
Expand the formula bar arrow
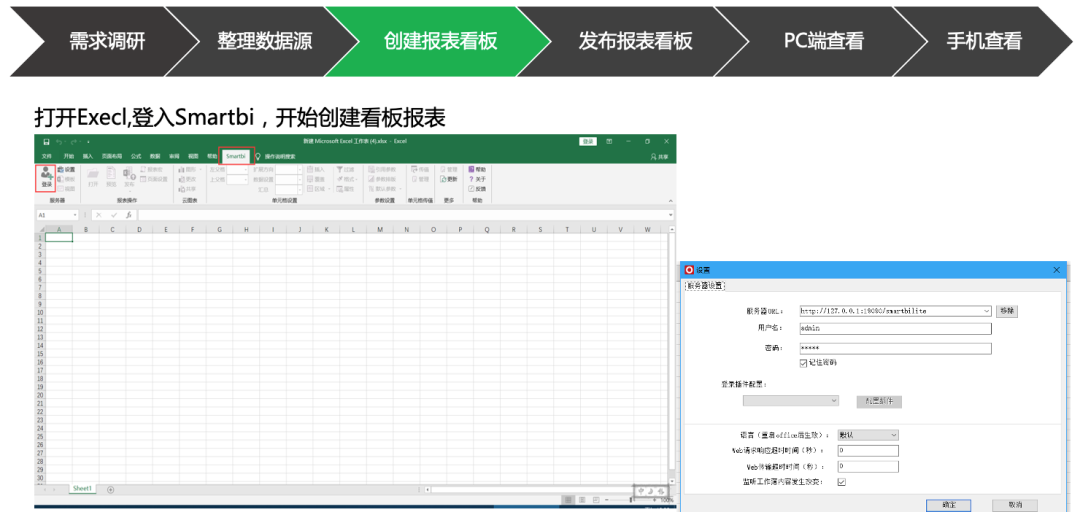(671, 215)
